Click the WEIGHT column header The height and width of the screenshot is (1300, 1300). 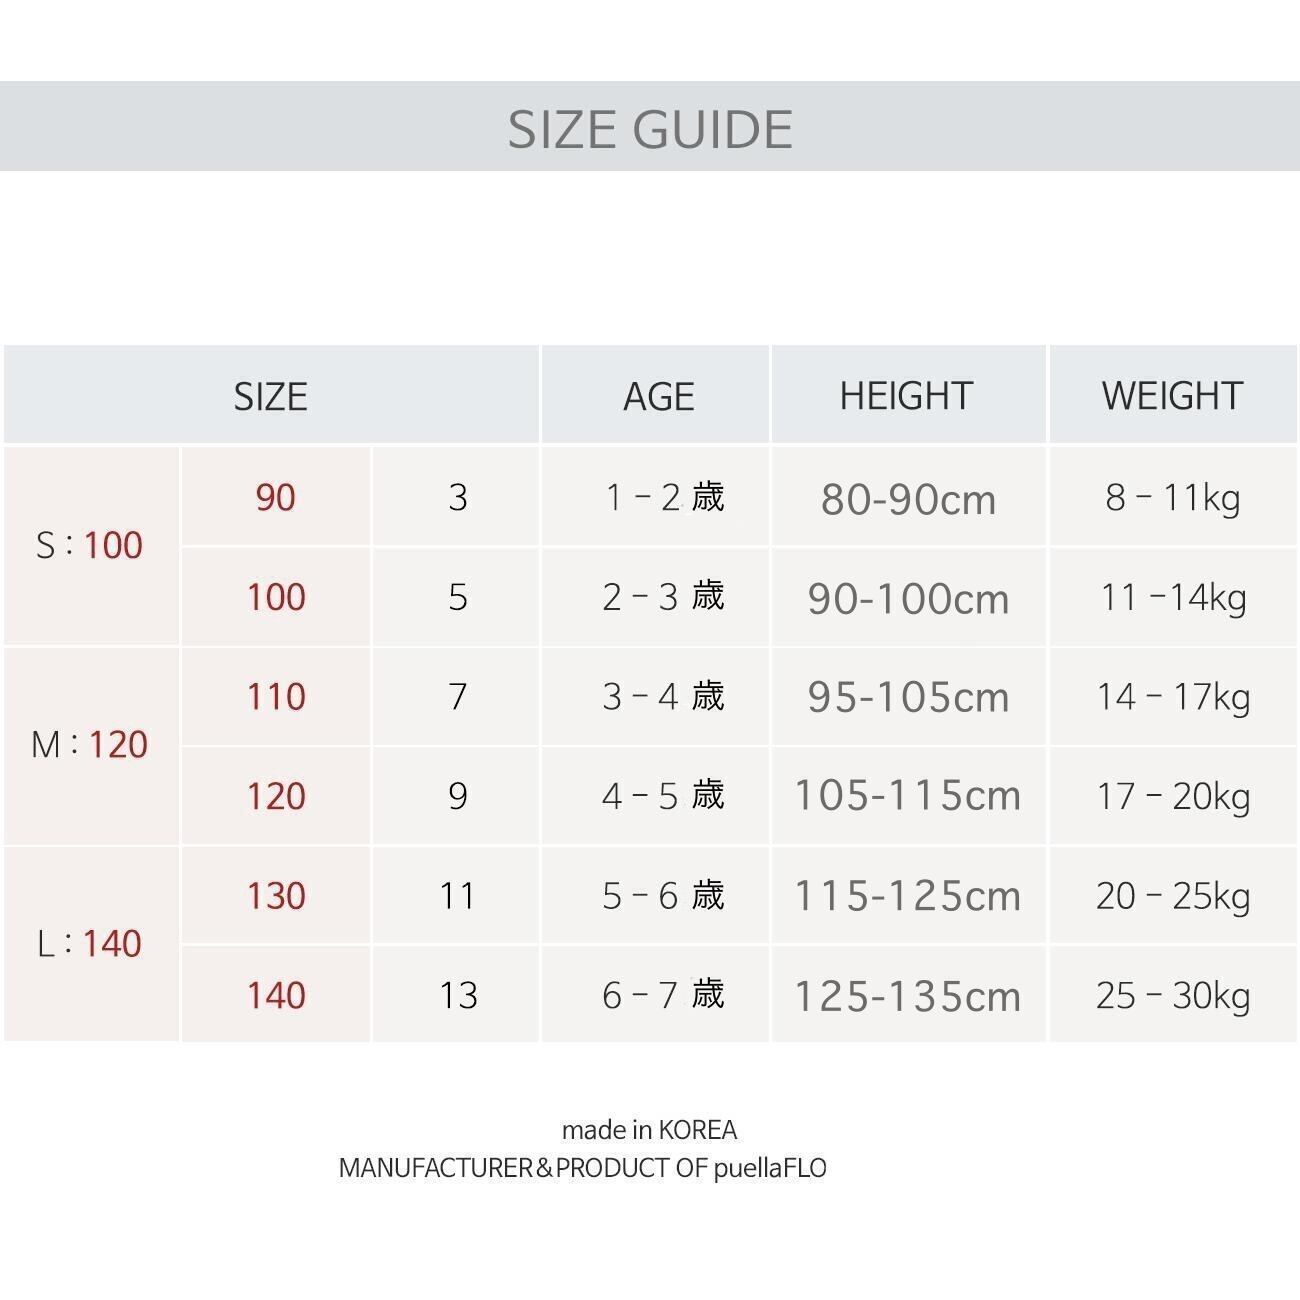coord(1172,396)
